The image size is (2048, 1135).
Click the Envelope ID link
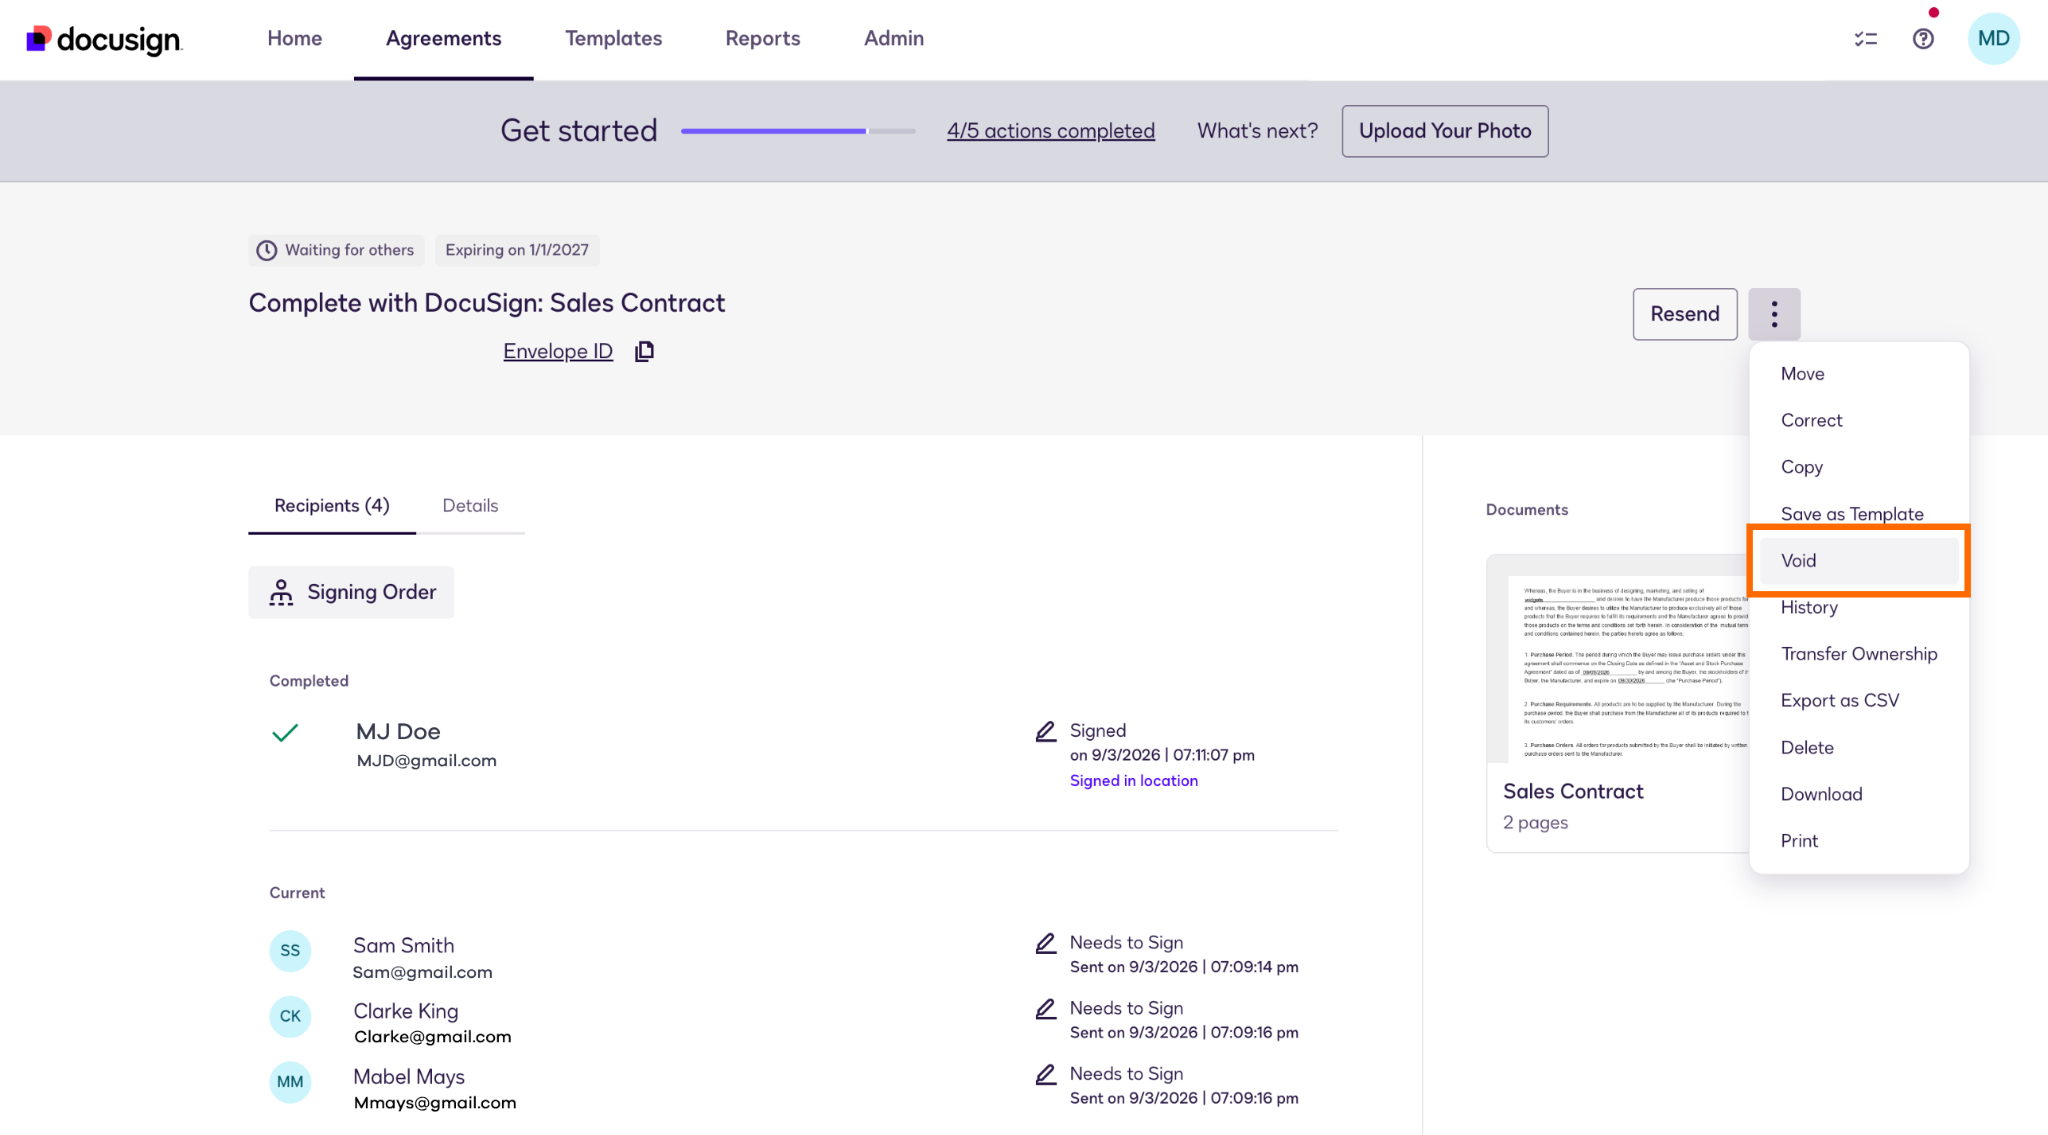click(558, 351)
